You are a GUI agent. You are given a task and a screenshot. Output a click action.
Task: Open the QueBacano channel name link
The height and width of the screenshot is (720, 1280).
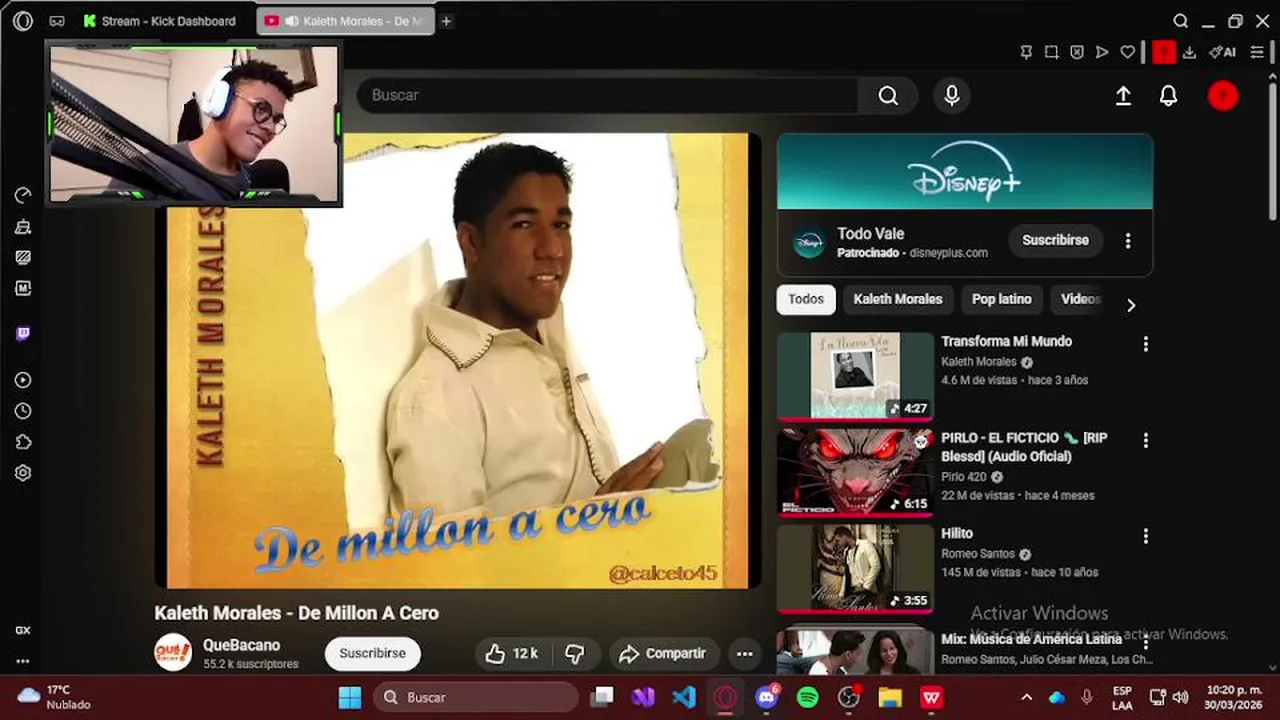[x=241, y=645]
